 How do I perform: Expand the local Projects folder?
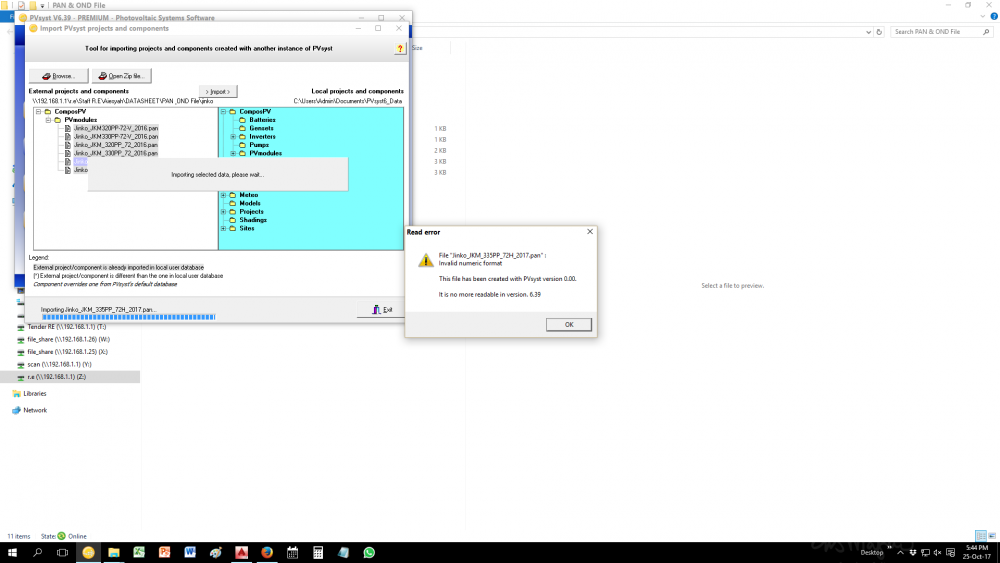(x=224, y=212)
